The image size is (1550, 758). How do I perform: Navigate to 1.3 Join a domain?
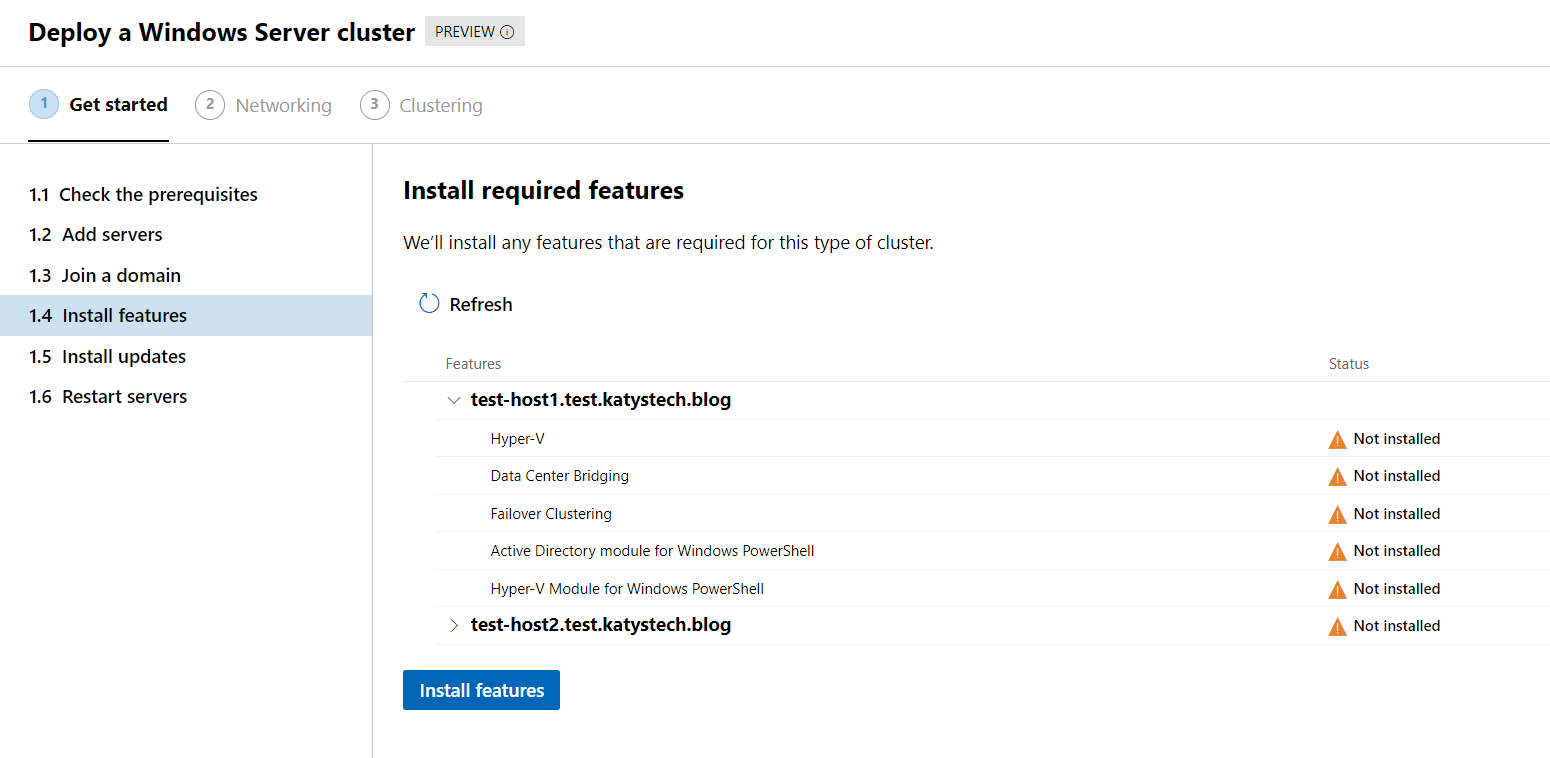[x=105, y=275]
